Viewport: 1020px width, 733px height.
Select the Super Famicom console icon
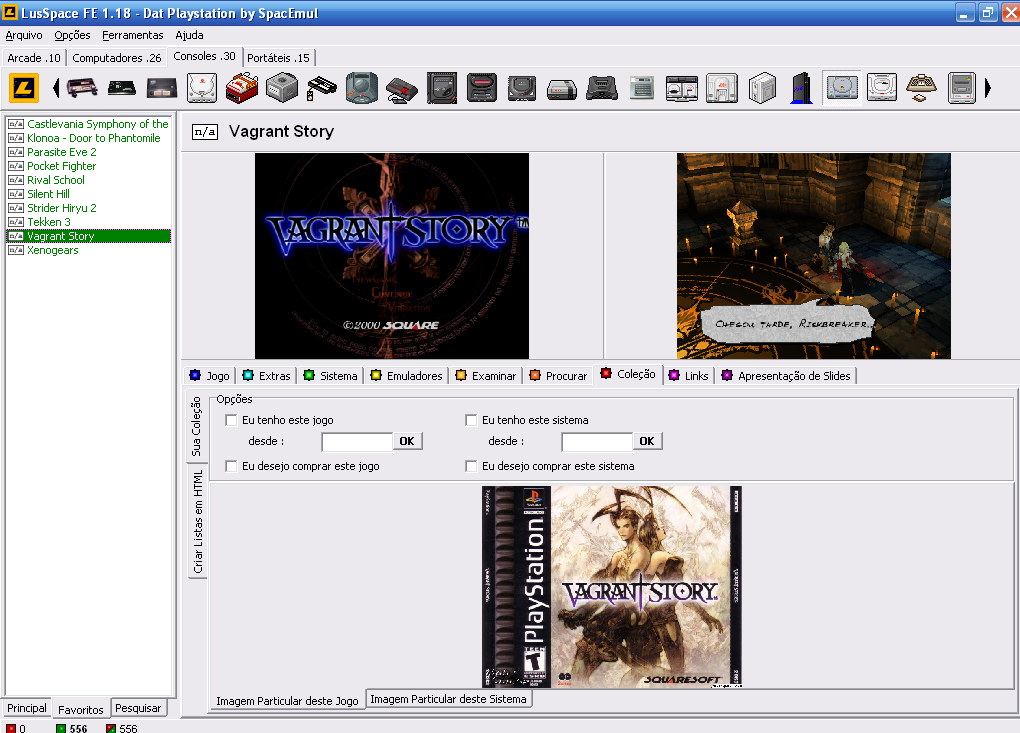[961, 88]
